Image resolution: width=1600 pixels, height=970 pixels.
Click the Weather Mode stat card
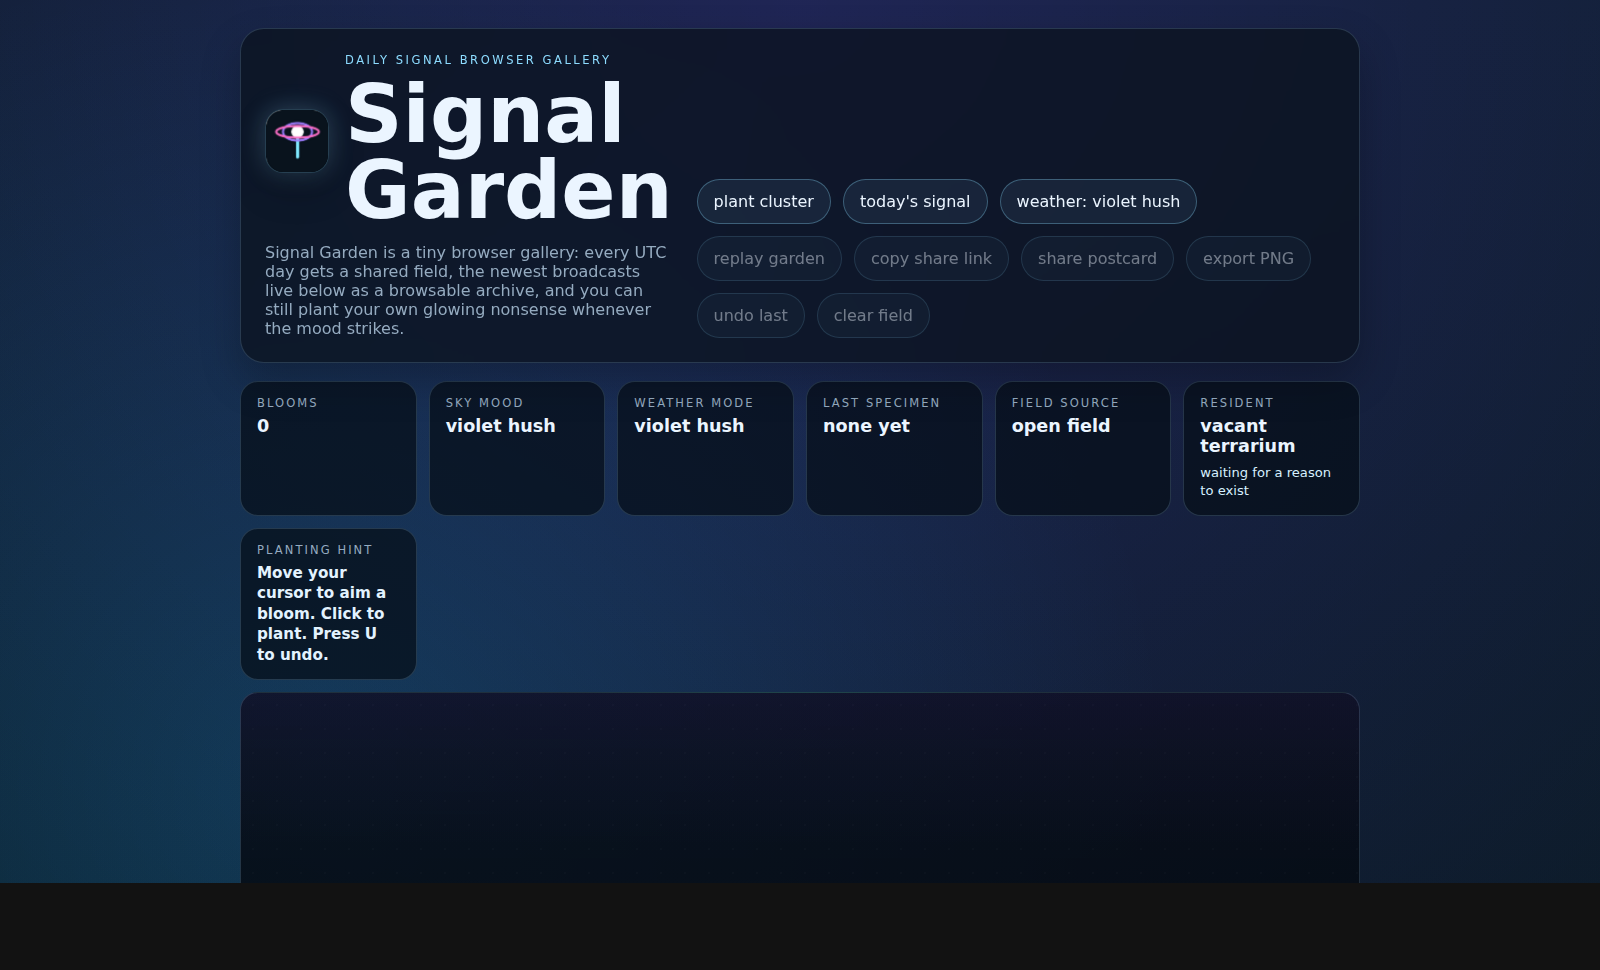click(x=705, y=448)
